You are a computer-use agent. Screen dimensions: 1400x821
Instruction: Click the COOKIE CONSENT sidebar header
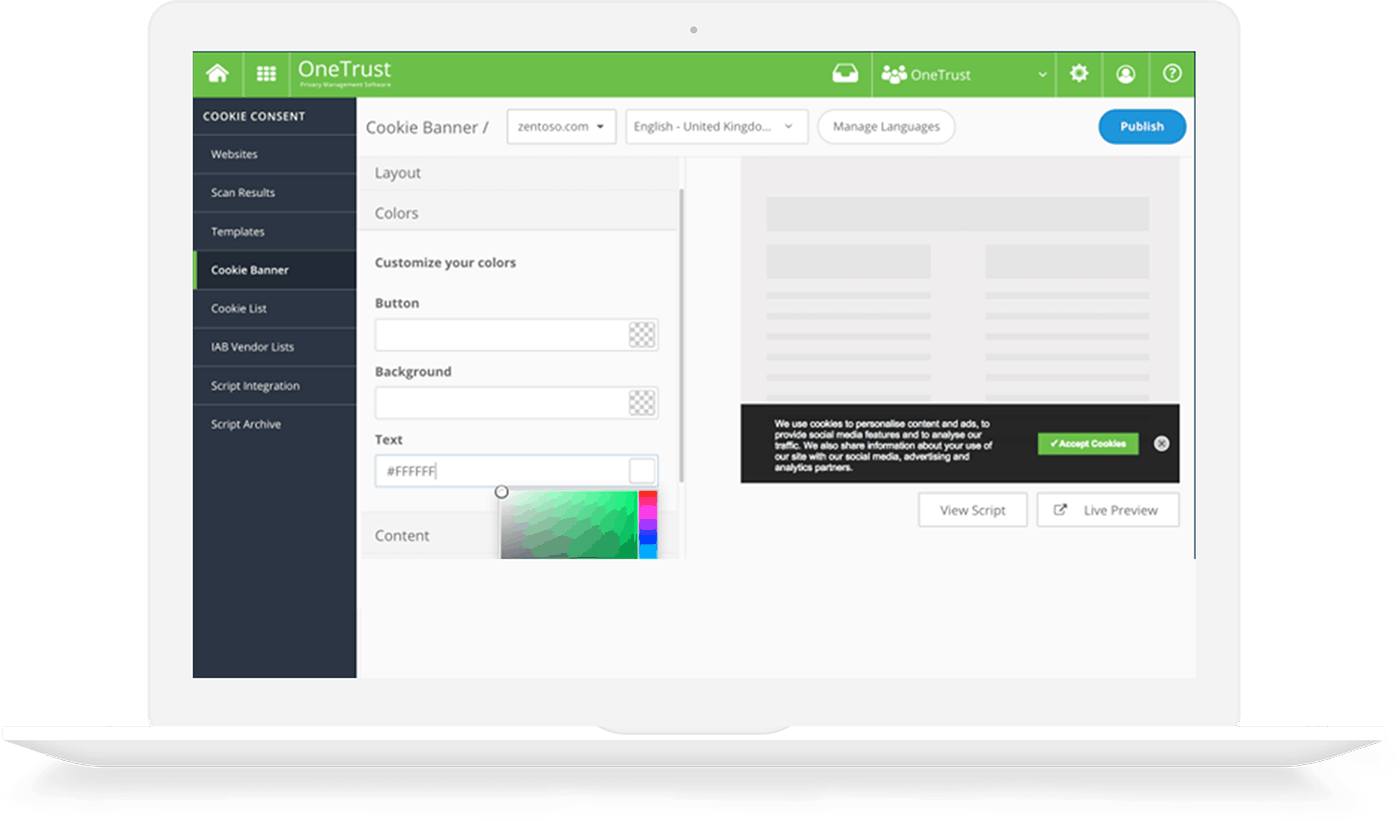pos(254,116)
